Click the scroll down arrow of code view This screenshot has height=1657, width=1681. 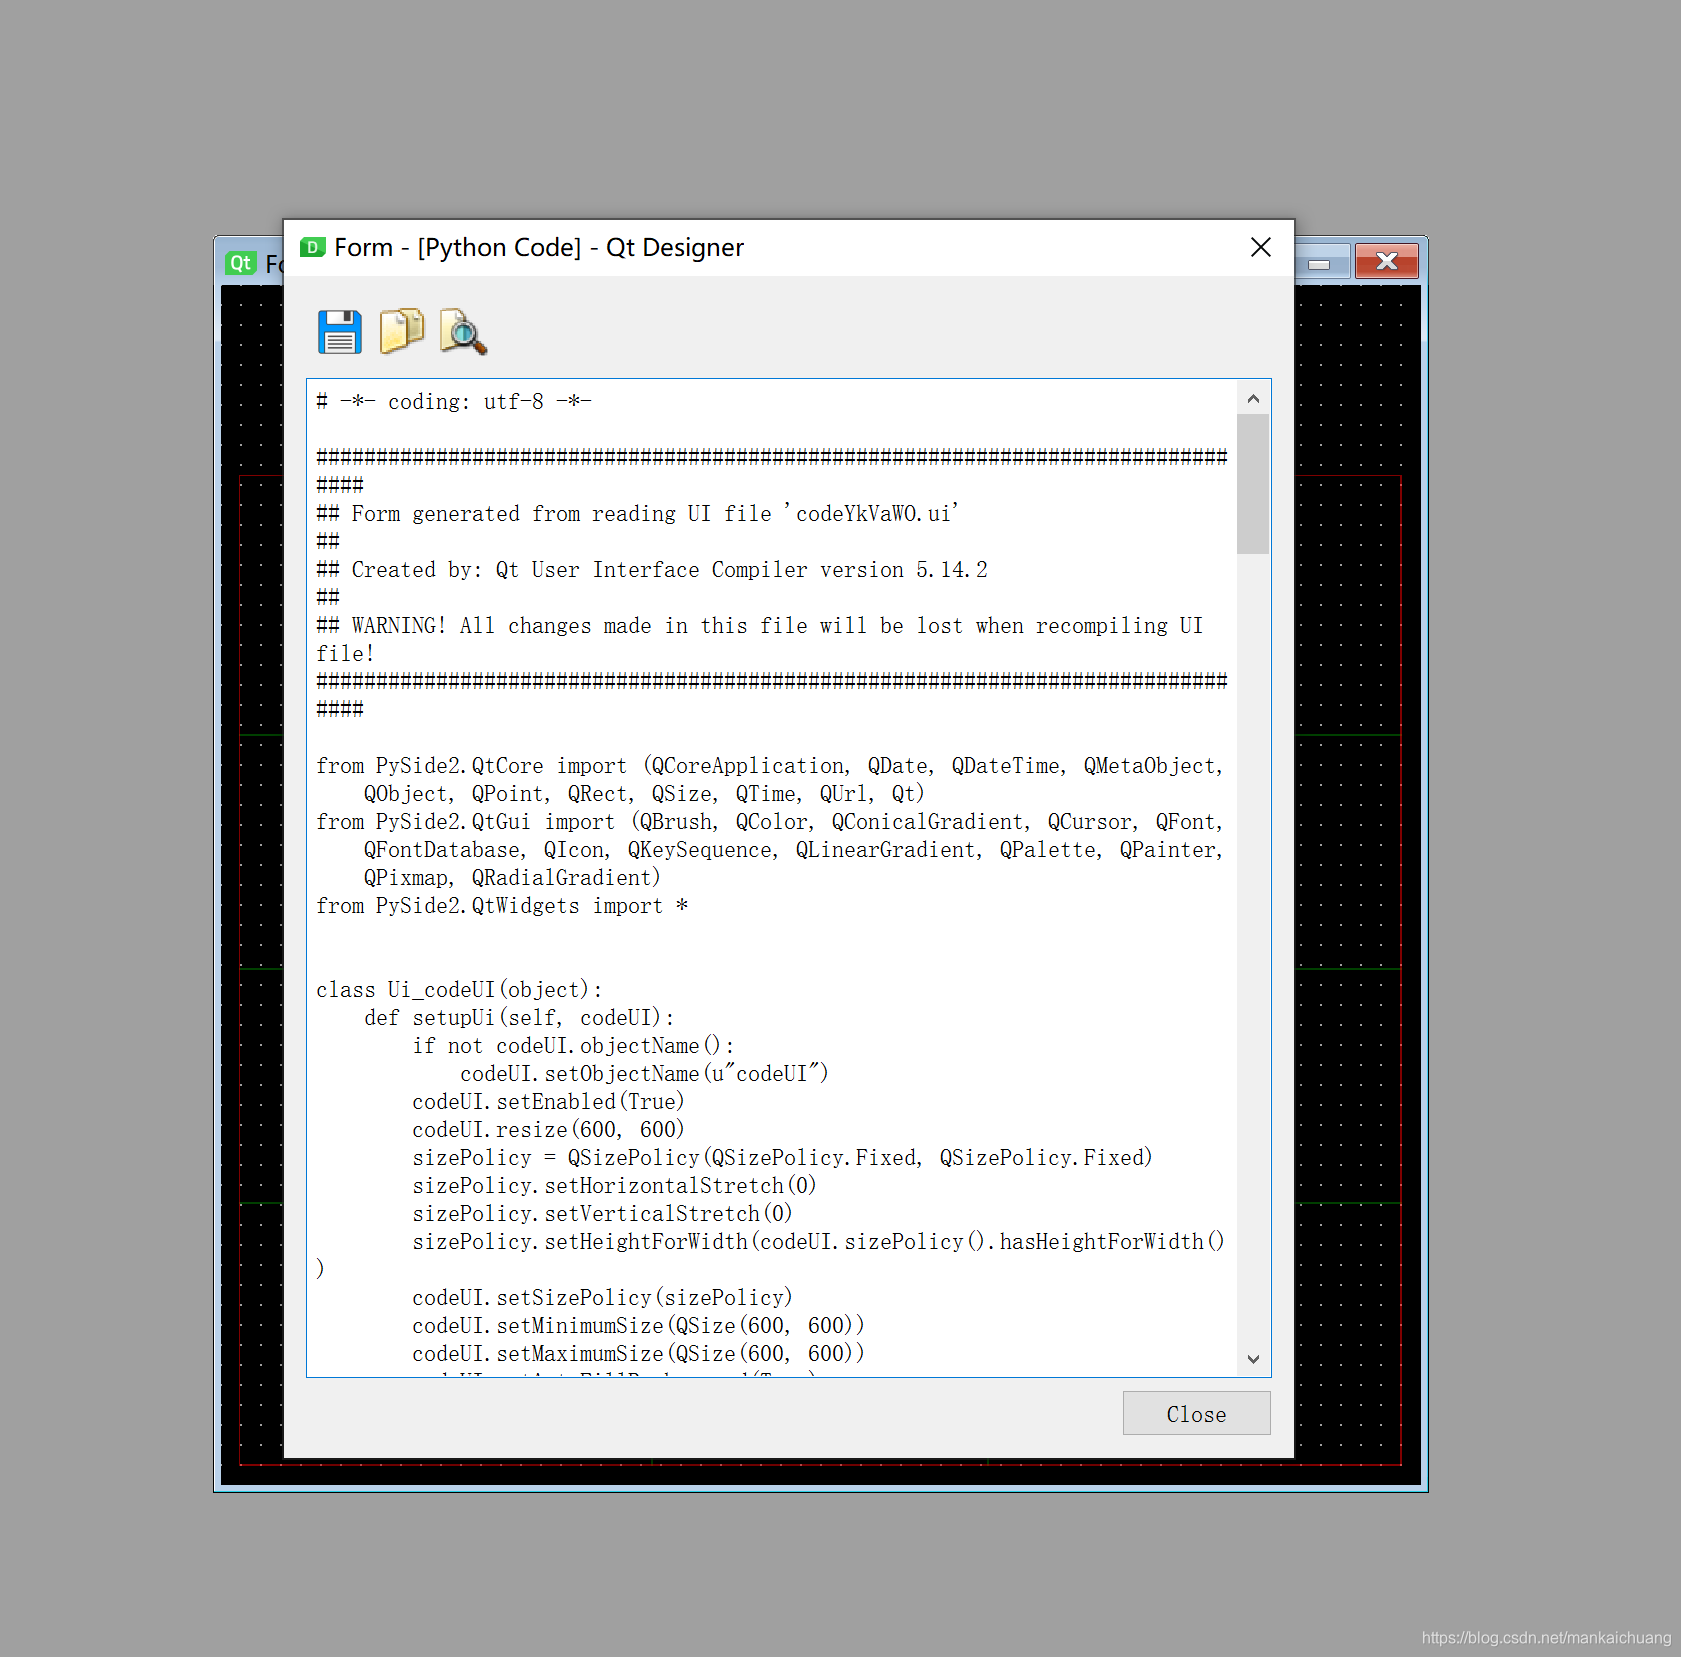pyautogui.click(x=1253, y=1359)
